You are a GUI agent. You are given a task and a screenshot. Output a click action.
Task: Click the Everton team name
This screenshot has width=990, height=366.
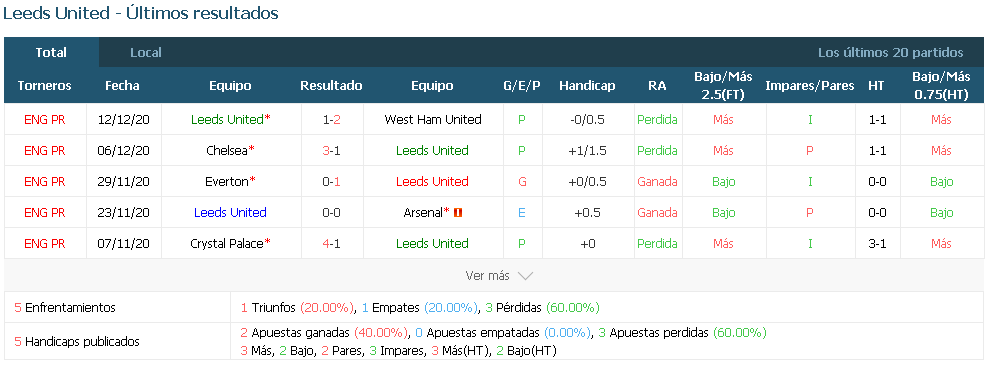(227, 181)
